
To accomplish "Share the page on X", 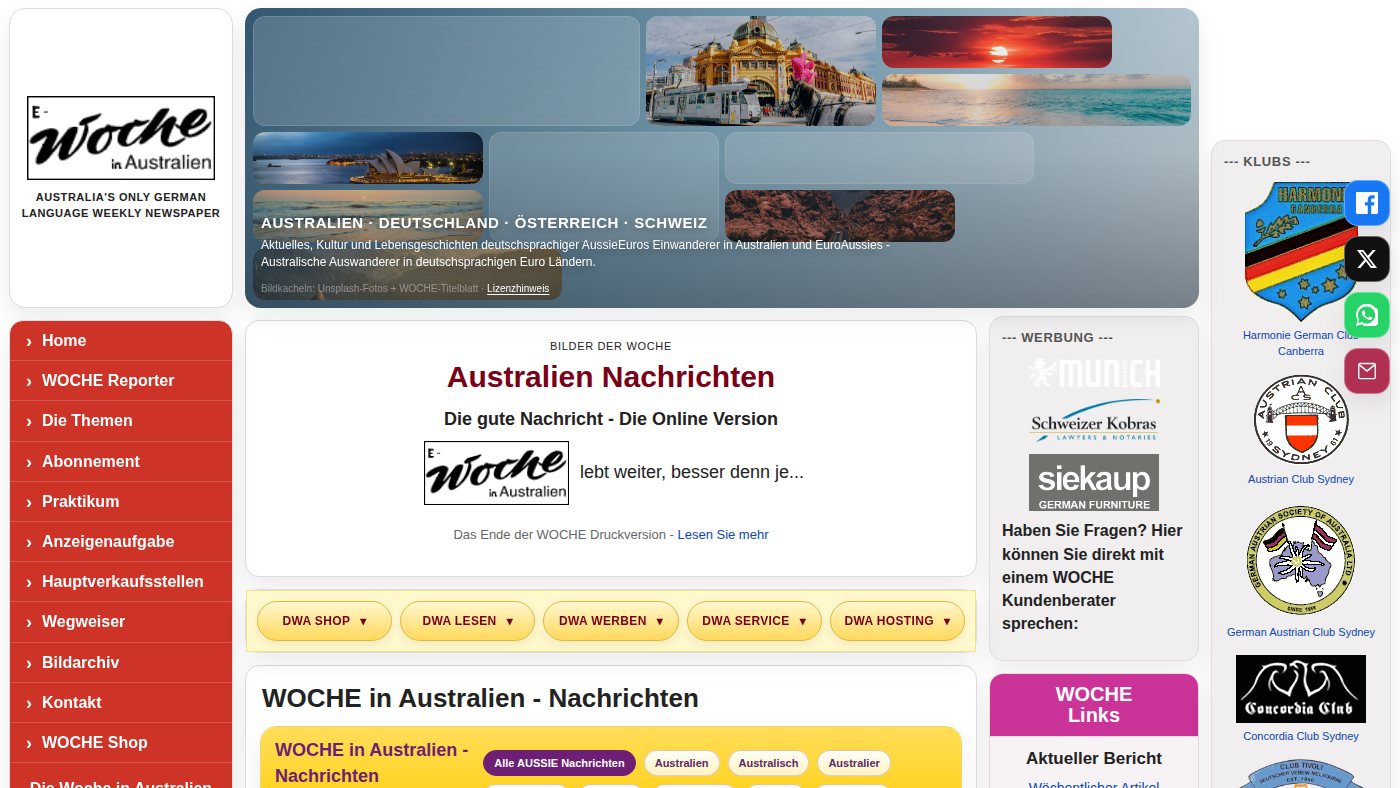I will click(x=1367, y=260).
